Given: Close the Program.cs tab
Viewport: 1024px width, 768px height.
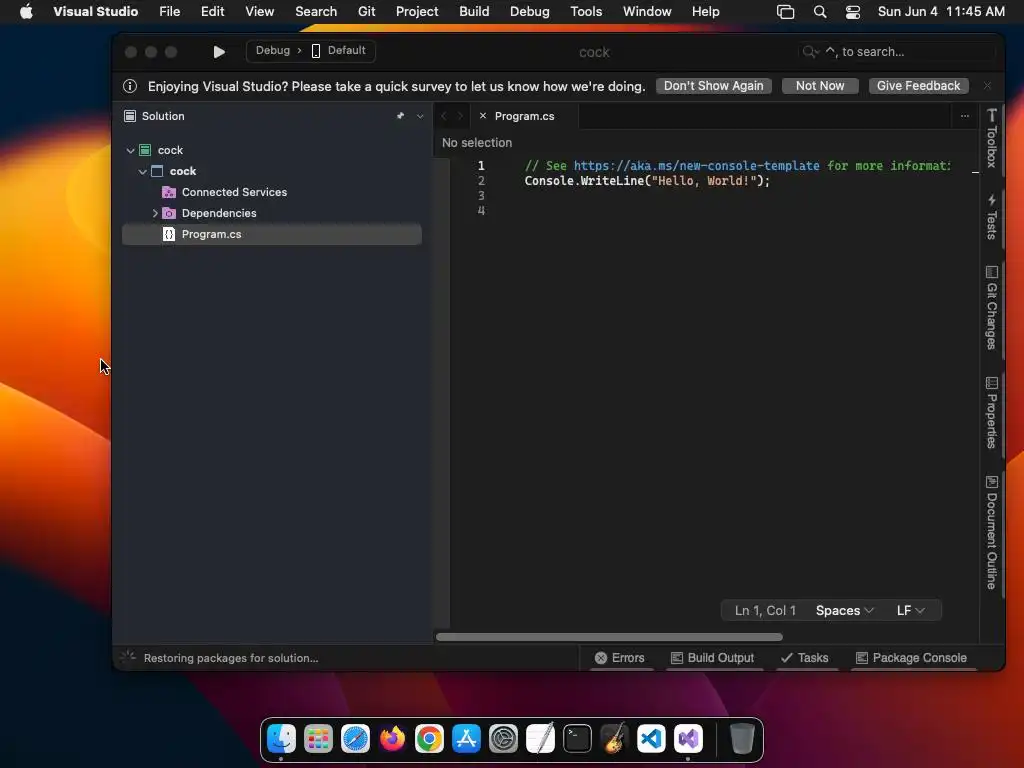Looking at the screenshot, I should pyautogui.click(x=483, y=116).
